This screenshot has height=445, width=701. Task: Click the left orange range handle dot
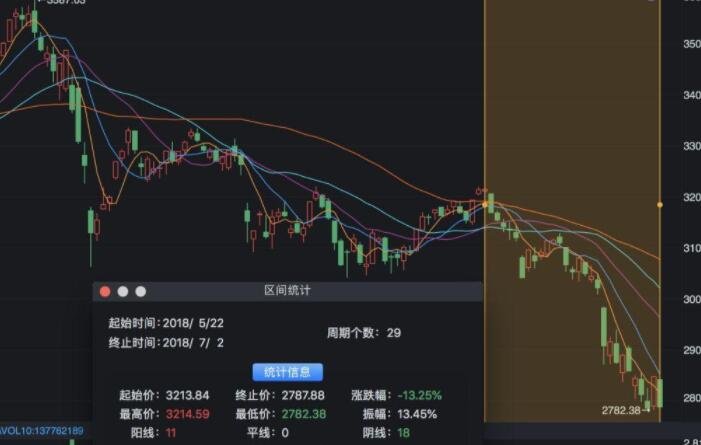coord(485,204)
